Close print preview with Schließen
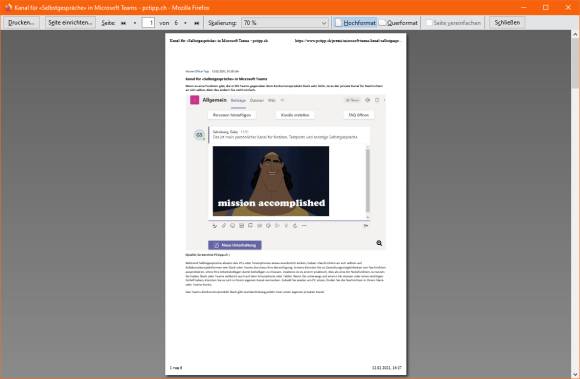Image resolution: width=580 pixels, height=379 pixels. [x=507, y=23]
